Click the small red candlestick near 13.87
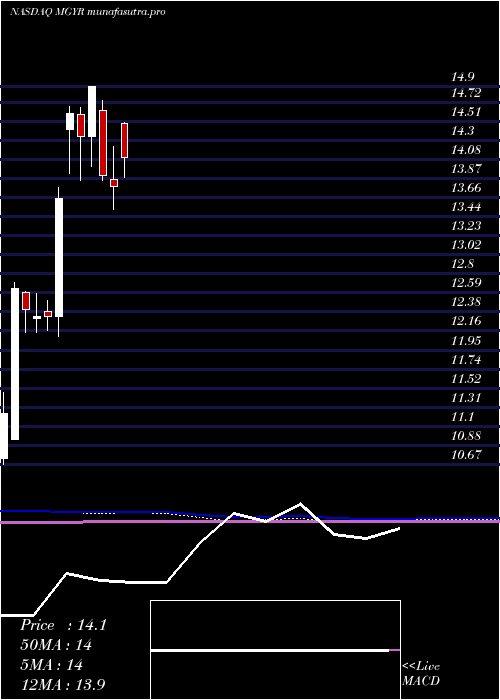 coord(114,183)
